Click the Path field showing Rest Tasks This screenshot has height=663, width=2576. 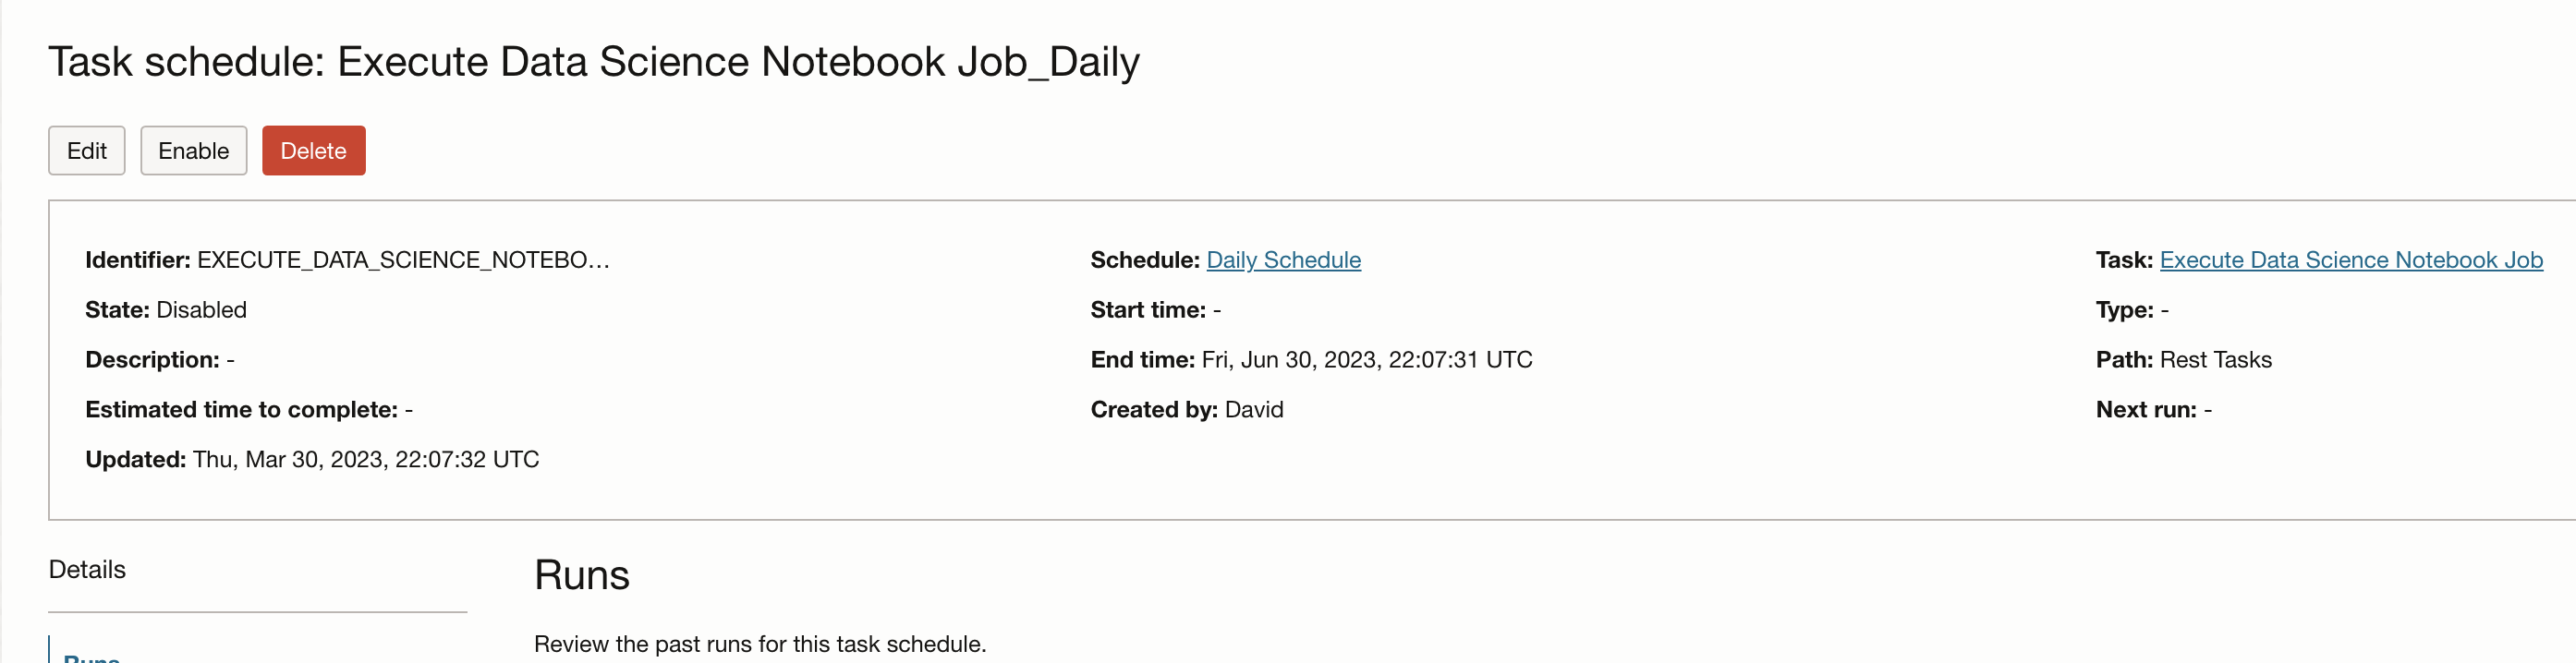2183,359
